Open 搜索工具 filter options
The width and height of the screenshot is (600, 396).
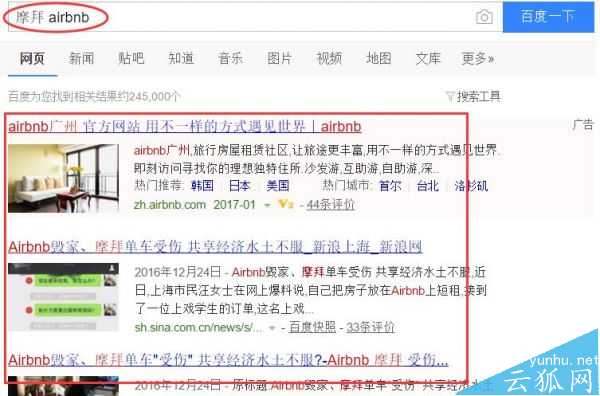(x=478, y=96)
